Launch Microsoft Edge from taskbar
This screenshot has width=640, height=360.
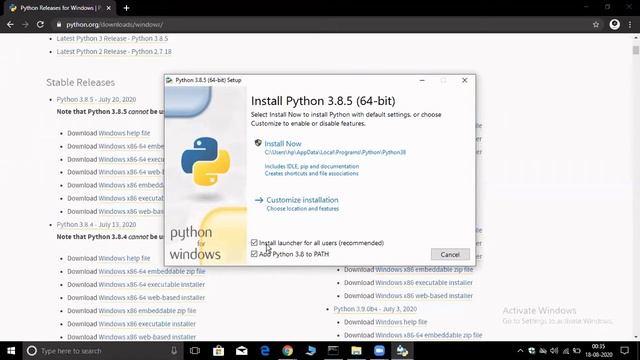click(264, 351)
